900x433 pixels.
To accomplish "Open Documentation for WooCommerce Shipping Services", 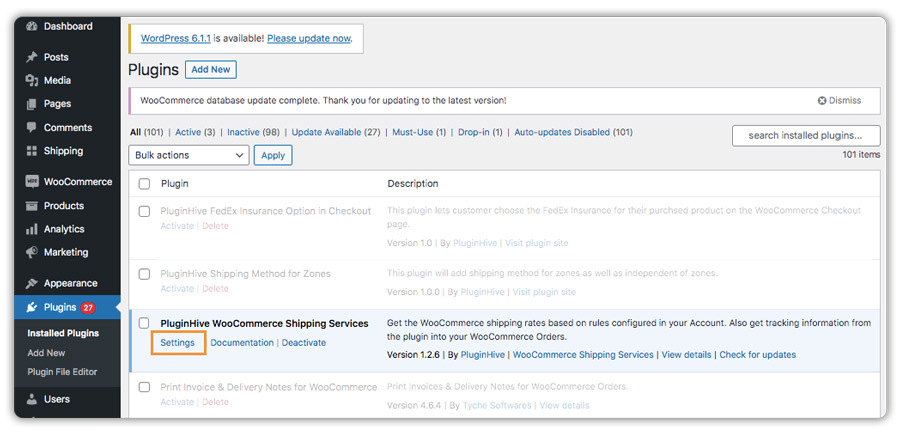I will [x=242, y=343].
